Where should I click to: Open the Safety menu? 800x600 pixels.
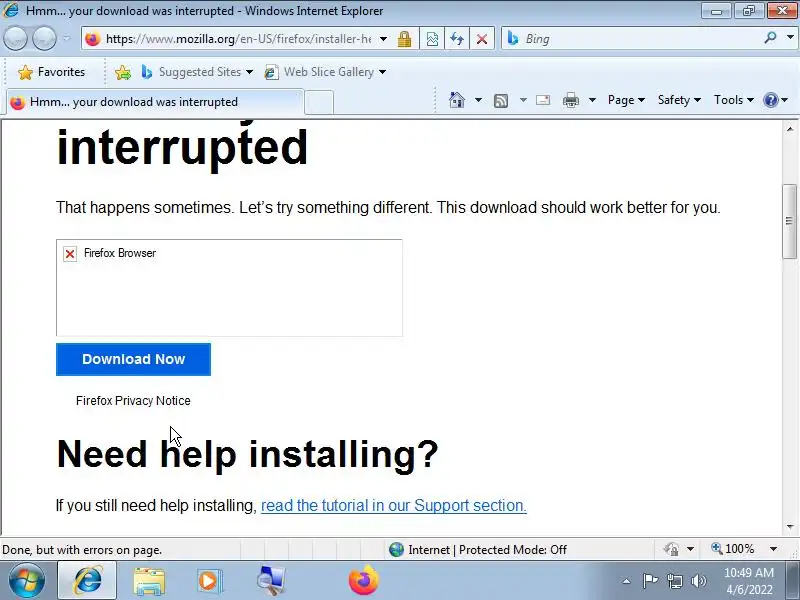[679, 100]
